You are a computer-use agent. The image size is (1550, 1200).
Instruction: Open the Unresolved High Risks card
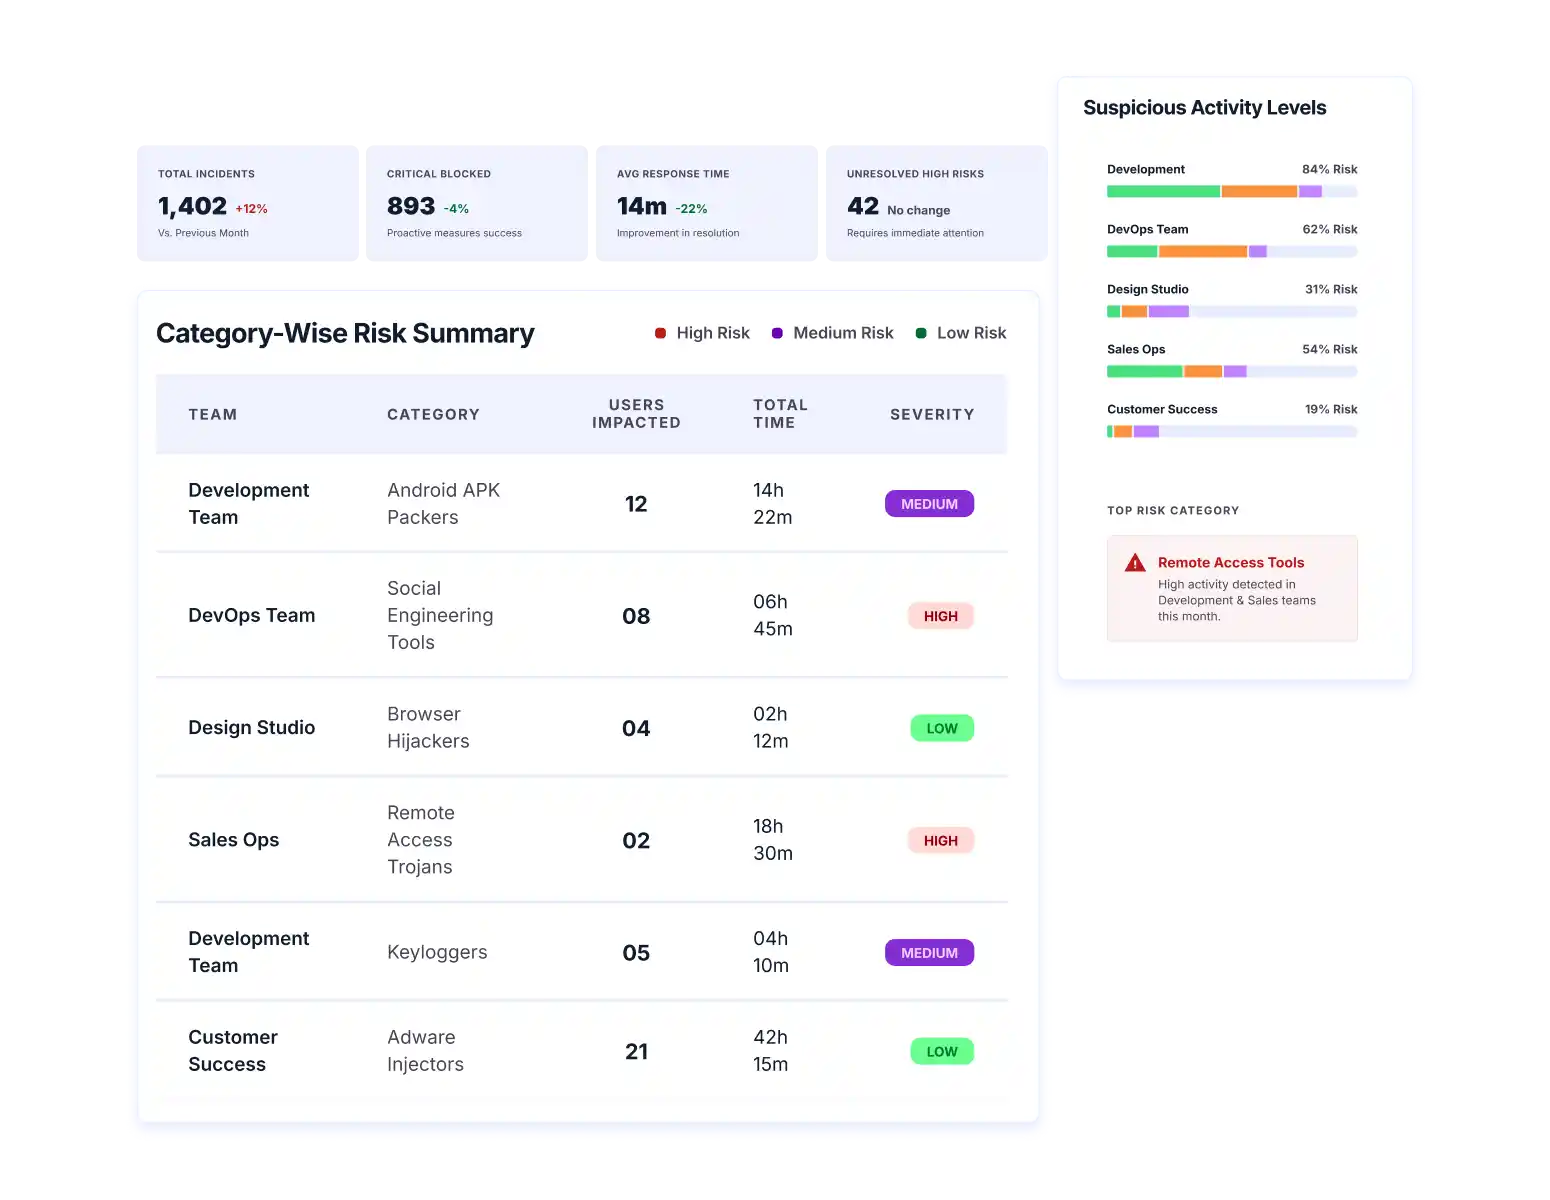pyautogui.click(x=925, y=204)
